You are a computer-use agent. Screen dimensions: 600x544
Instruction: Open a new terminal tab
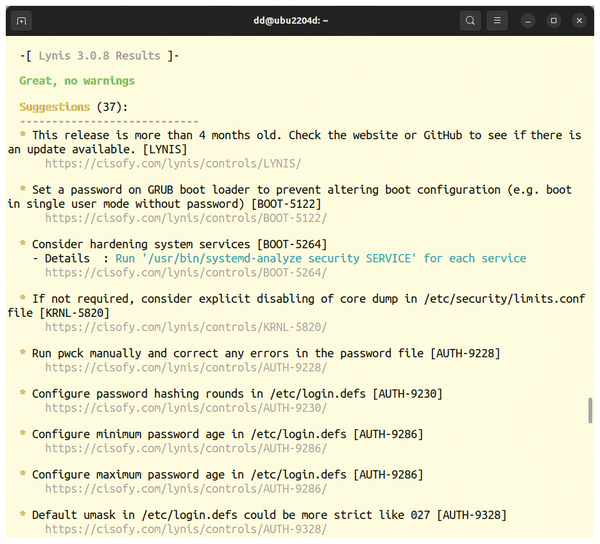point(21,21)
